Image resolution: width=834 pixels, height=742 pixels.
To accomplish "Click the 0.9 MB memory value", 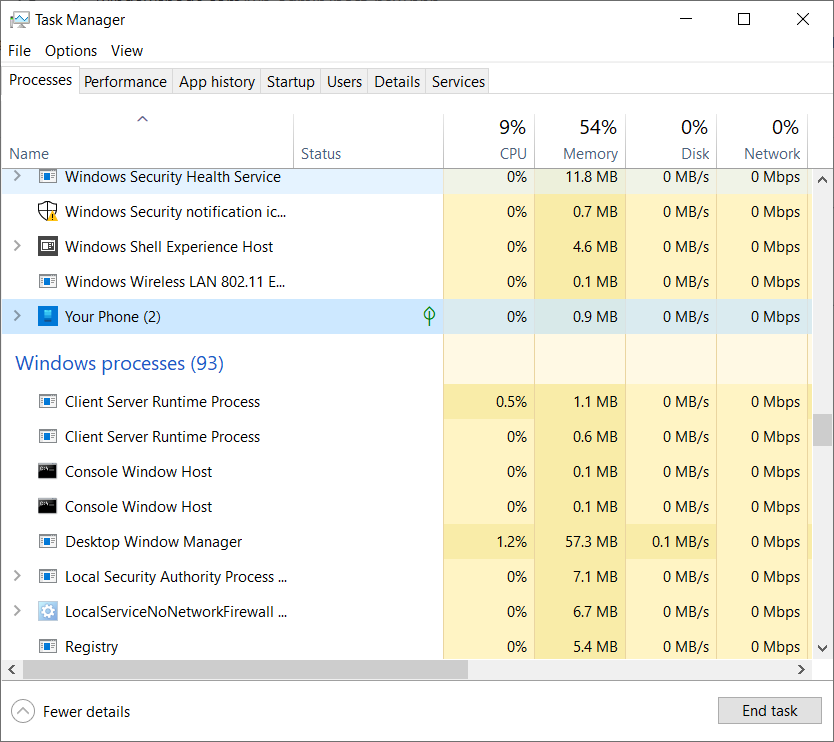I will pos(595,316).
